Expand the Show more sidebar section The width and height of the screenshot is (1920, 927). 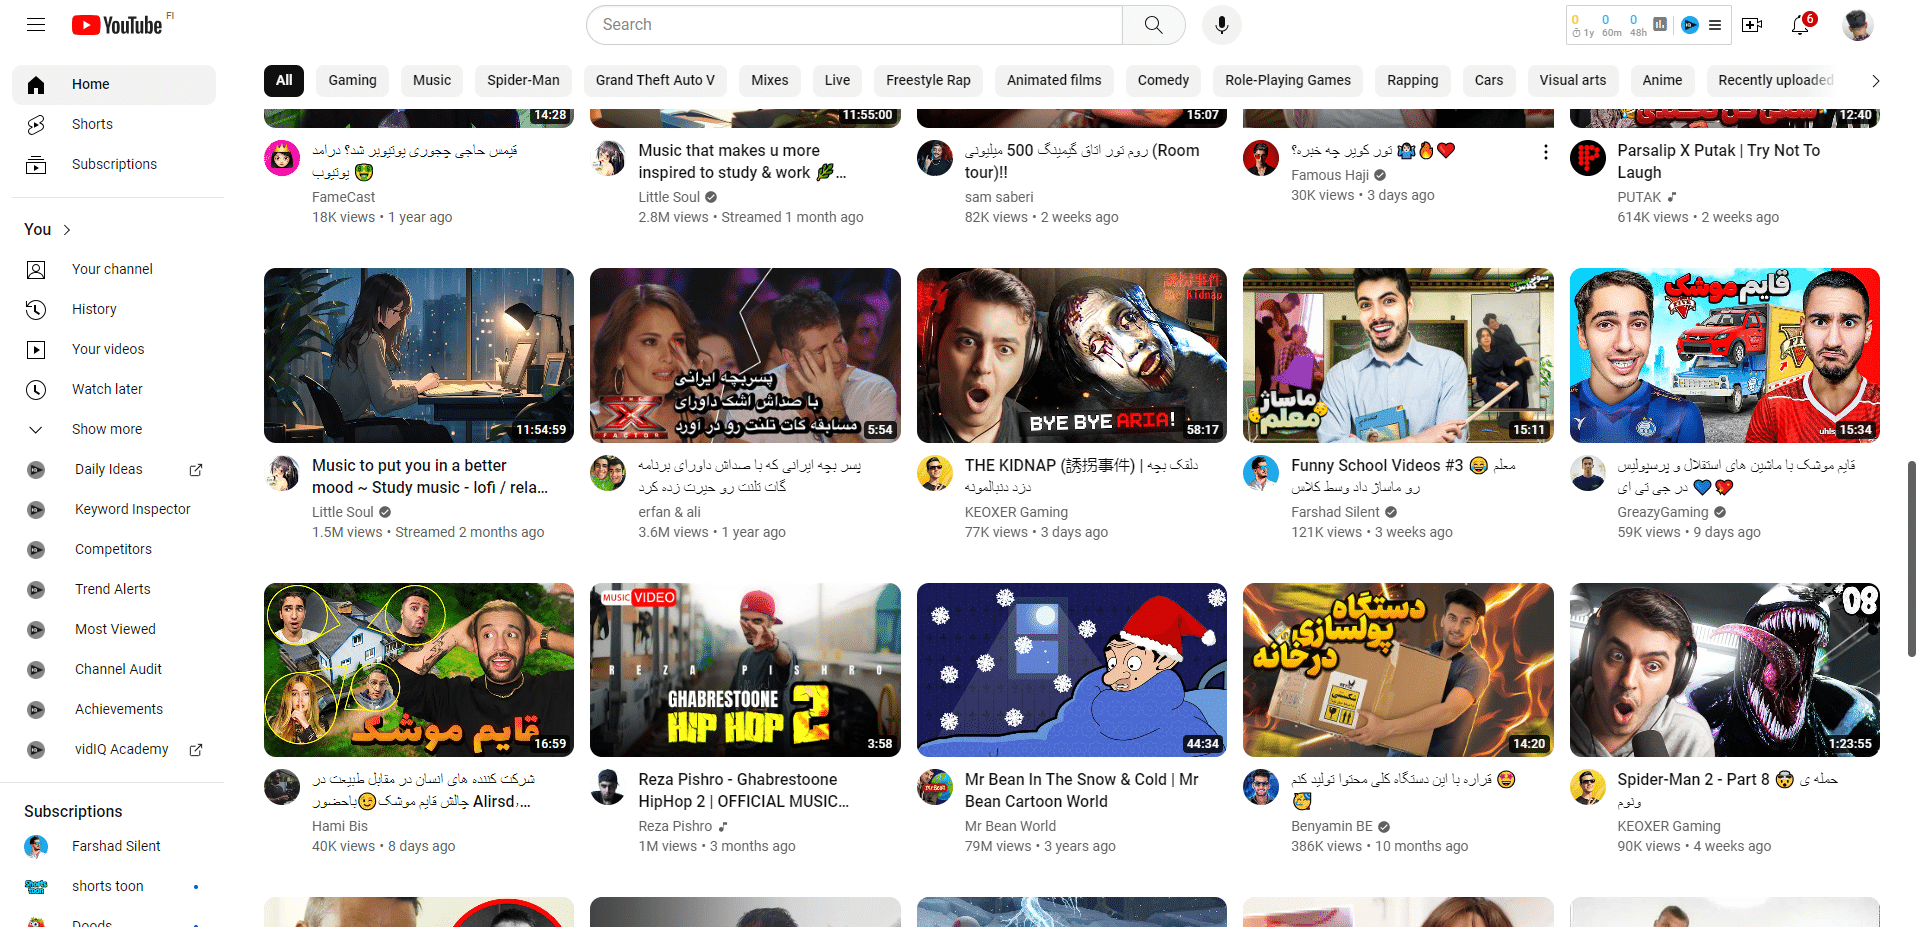(107, 429)
